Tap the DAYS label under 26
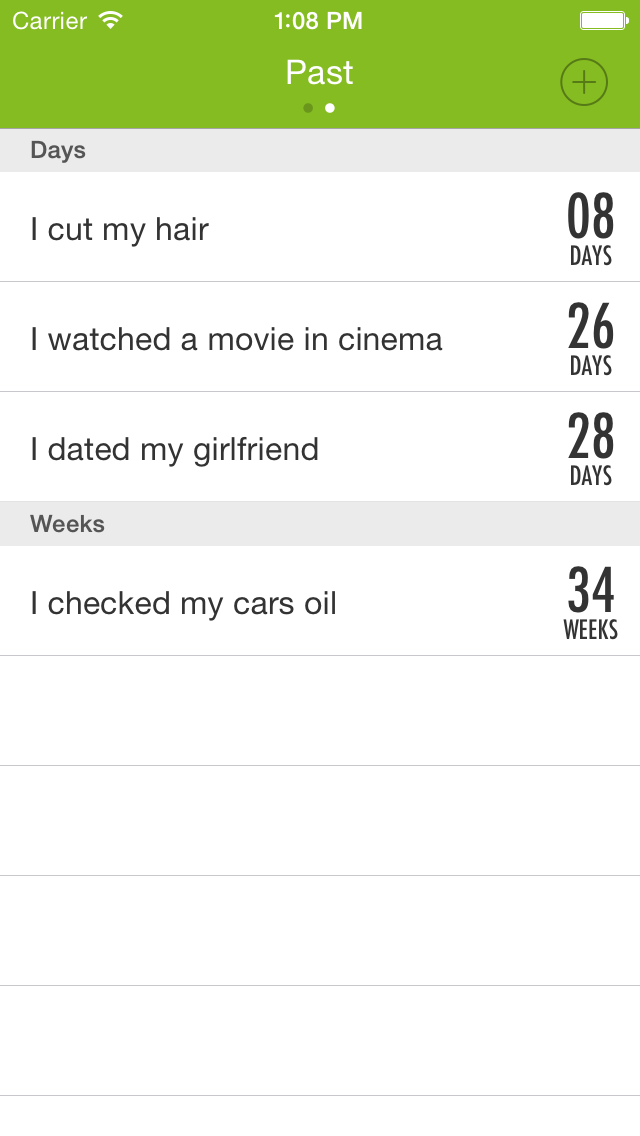 click(x=590, y=367)
